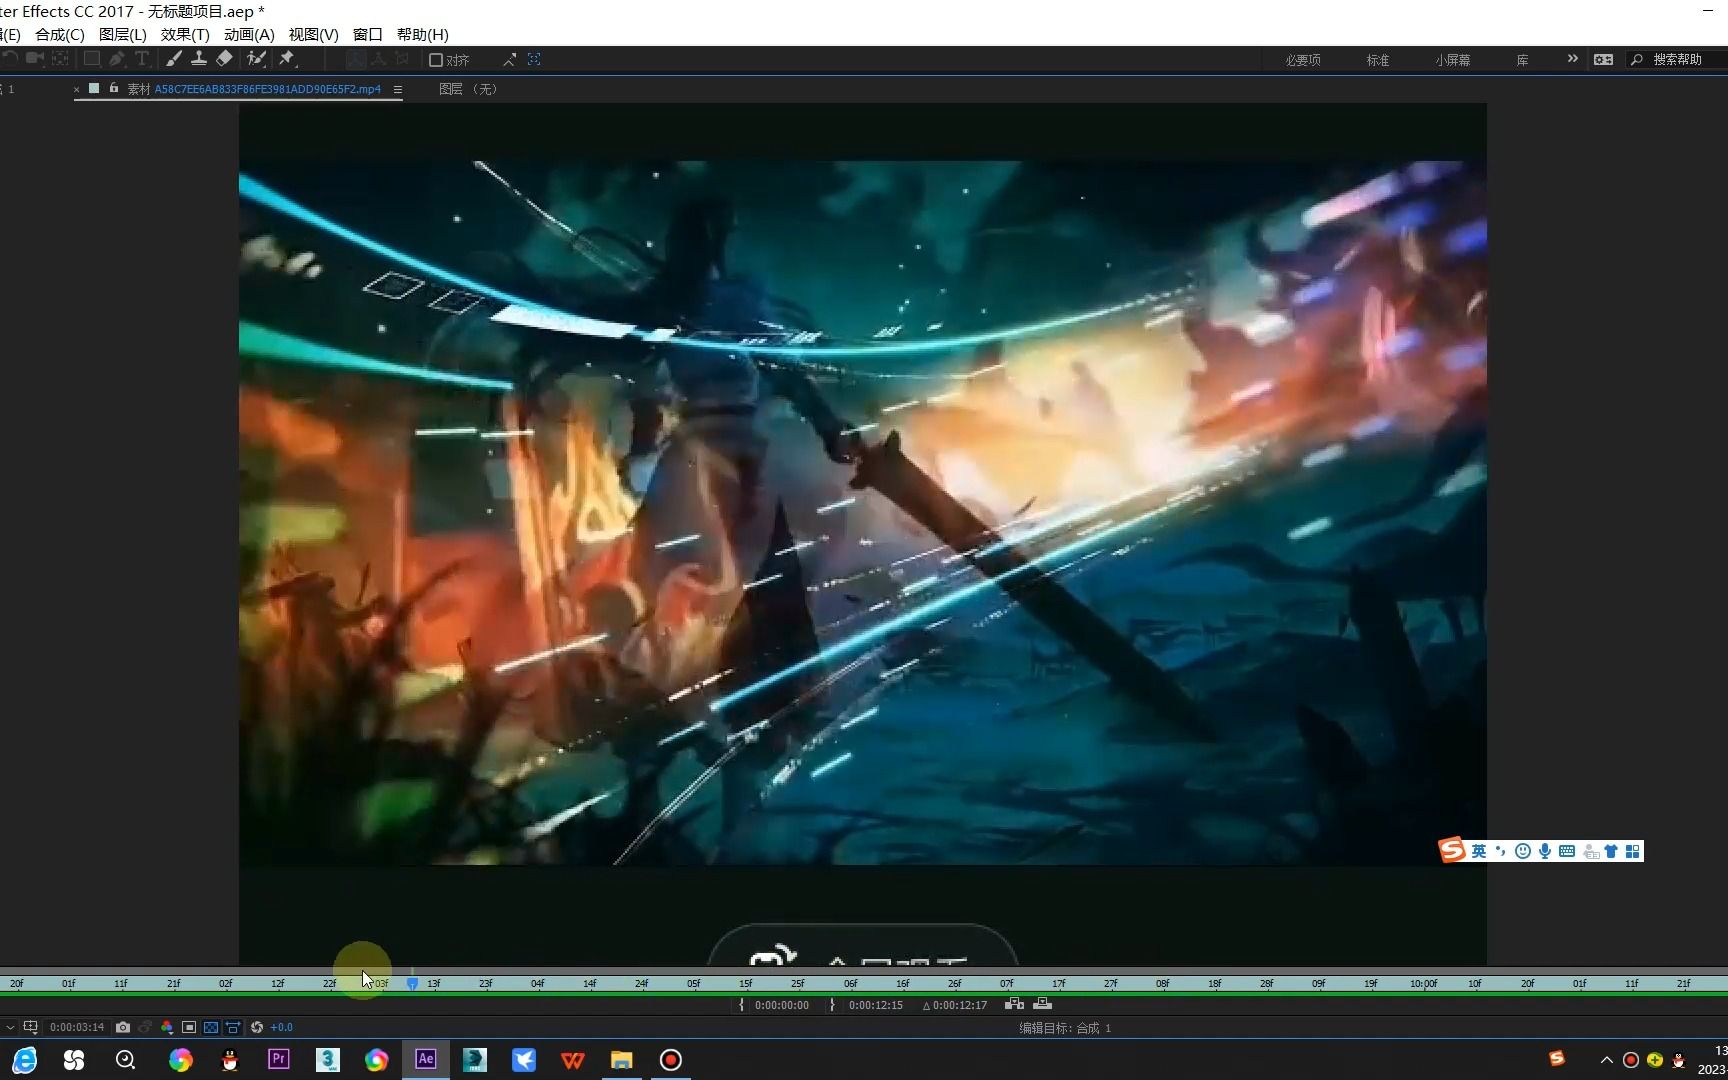Screen dimensions: 1728x1080
Task: Click the sync settings icon beside search
Action: point(1603,60)
